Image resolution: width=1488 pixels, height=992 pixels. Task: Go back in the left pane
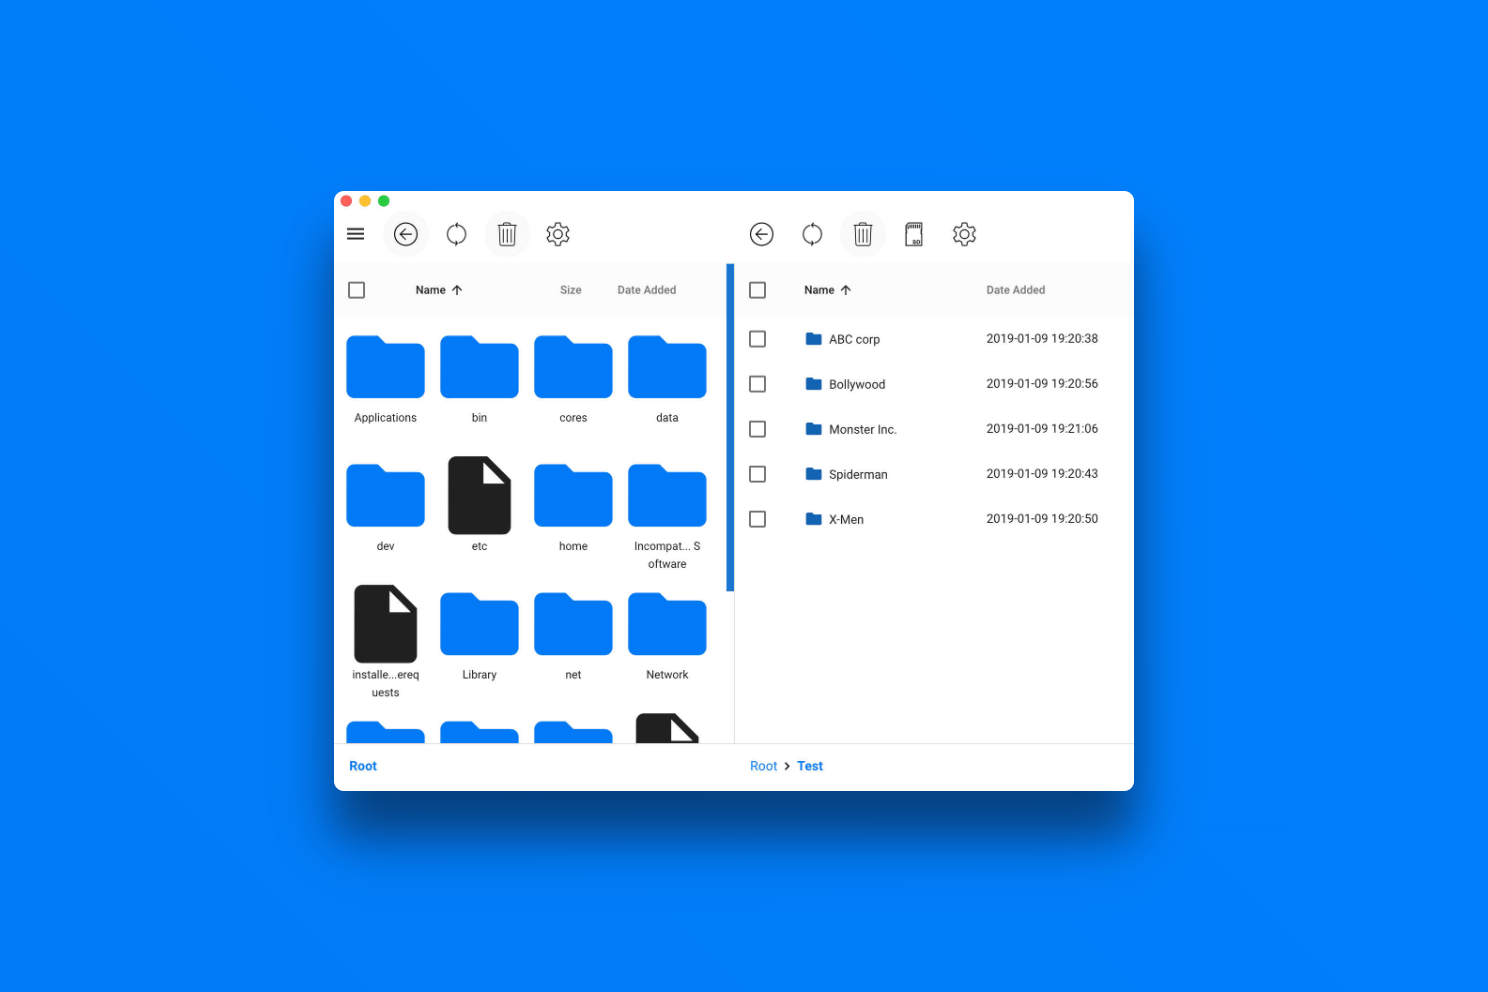pos(405,234)
